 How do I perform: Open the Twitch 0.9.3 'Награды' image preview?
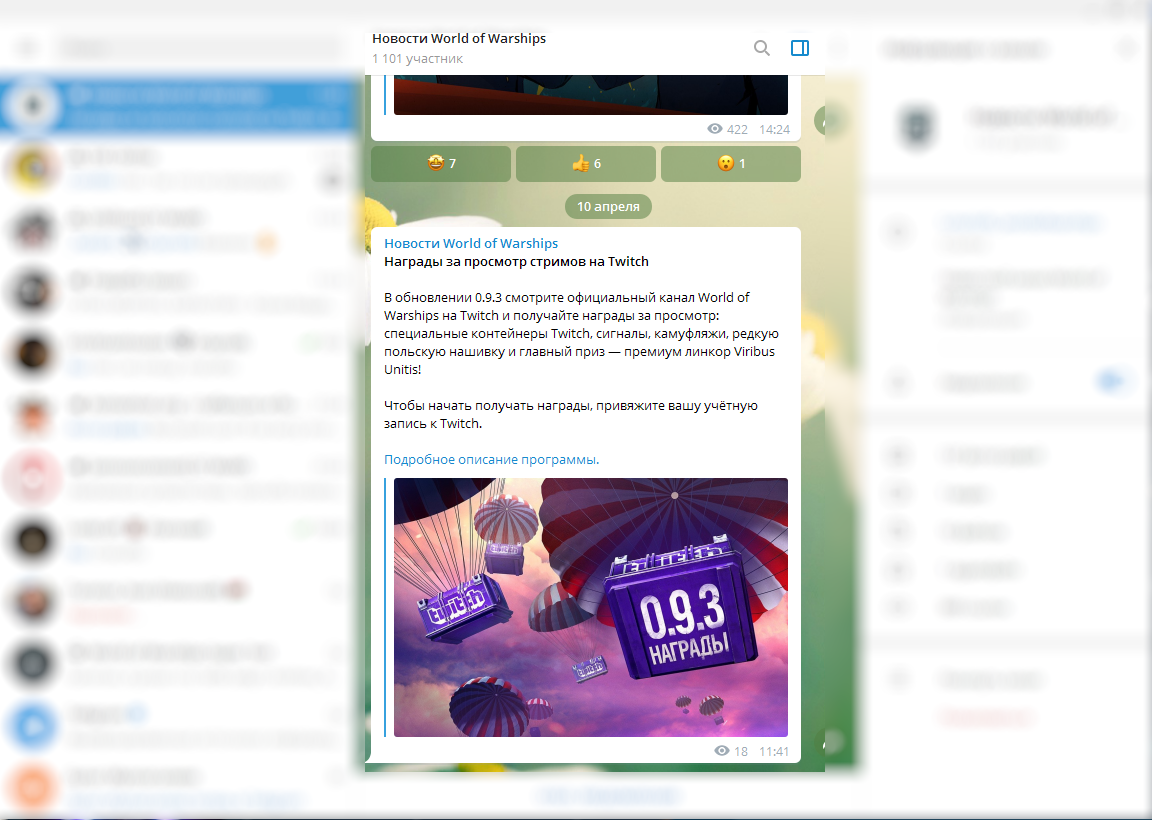[x=591, y=608]
